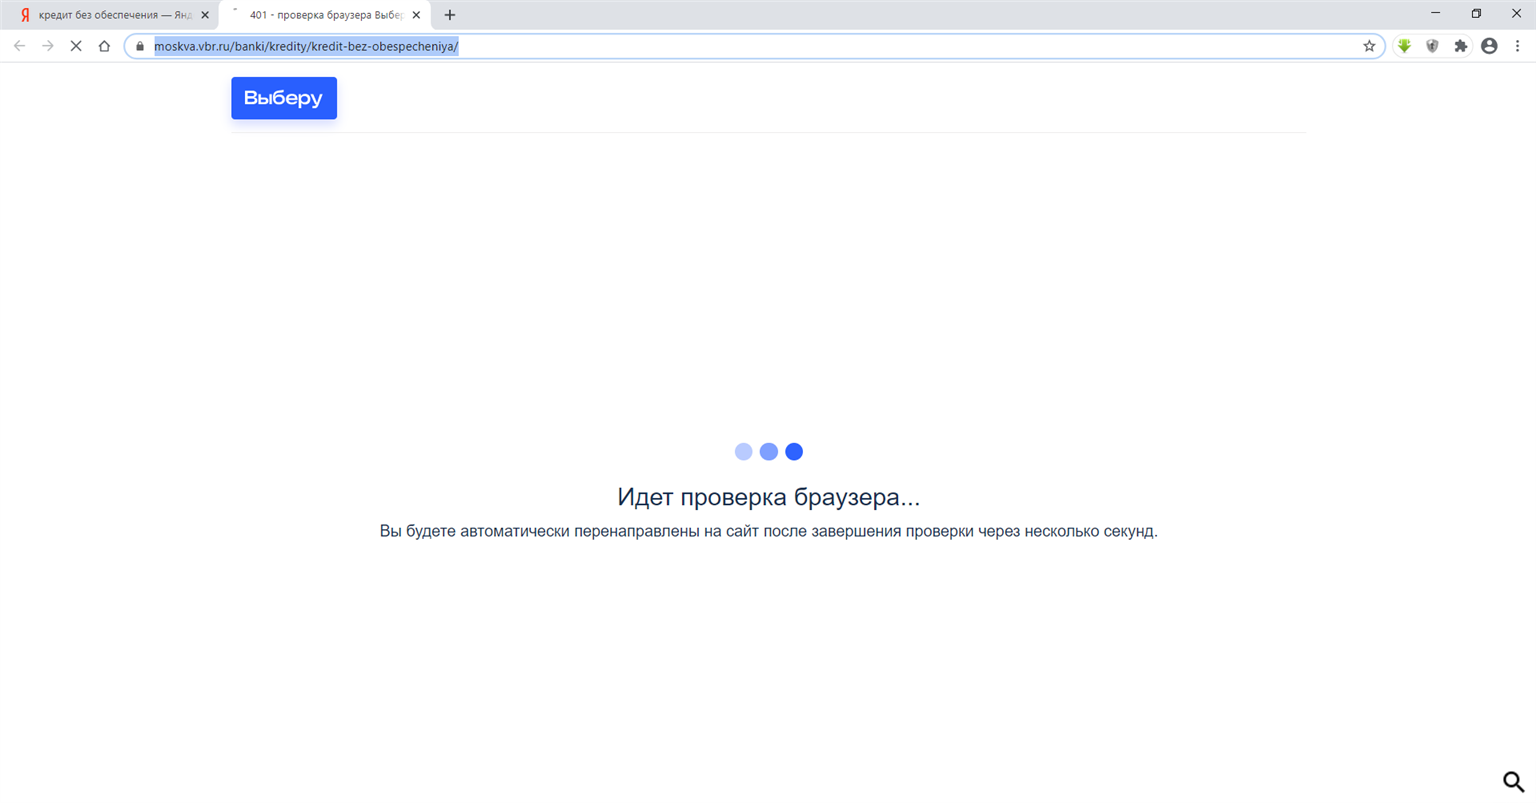This screenshot has height=803, width=1536.
Task: Bookmark this page with the star icon
Action: [x=1369, y=46]
